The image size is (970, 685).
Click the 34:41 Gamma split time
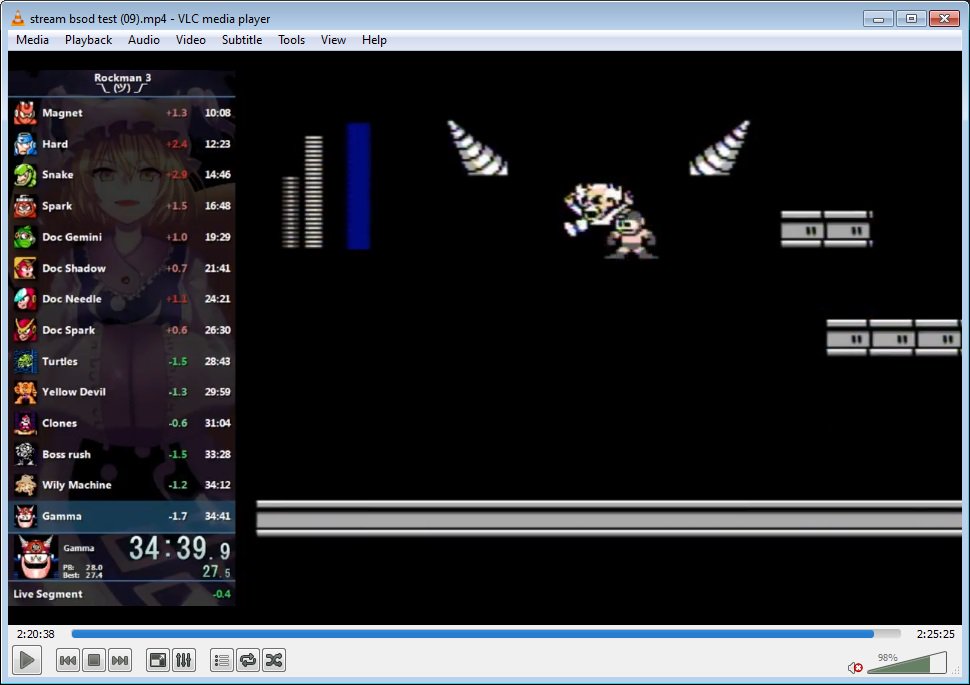pyautogui.click(x=217, y=515)
